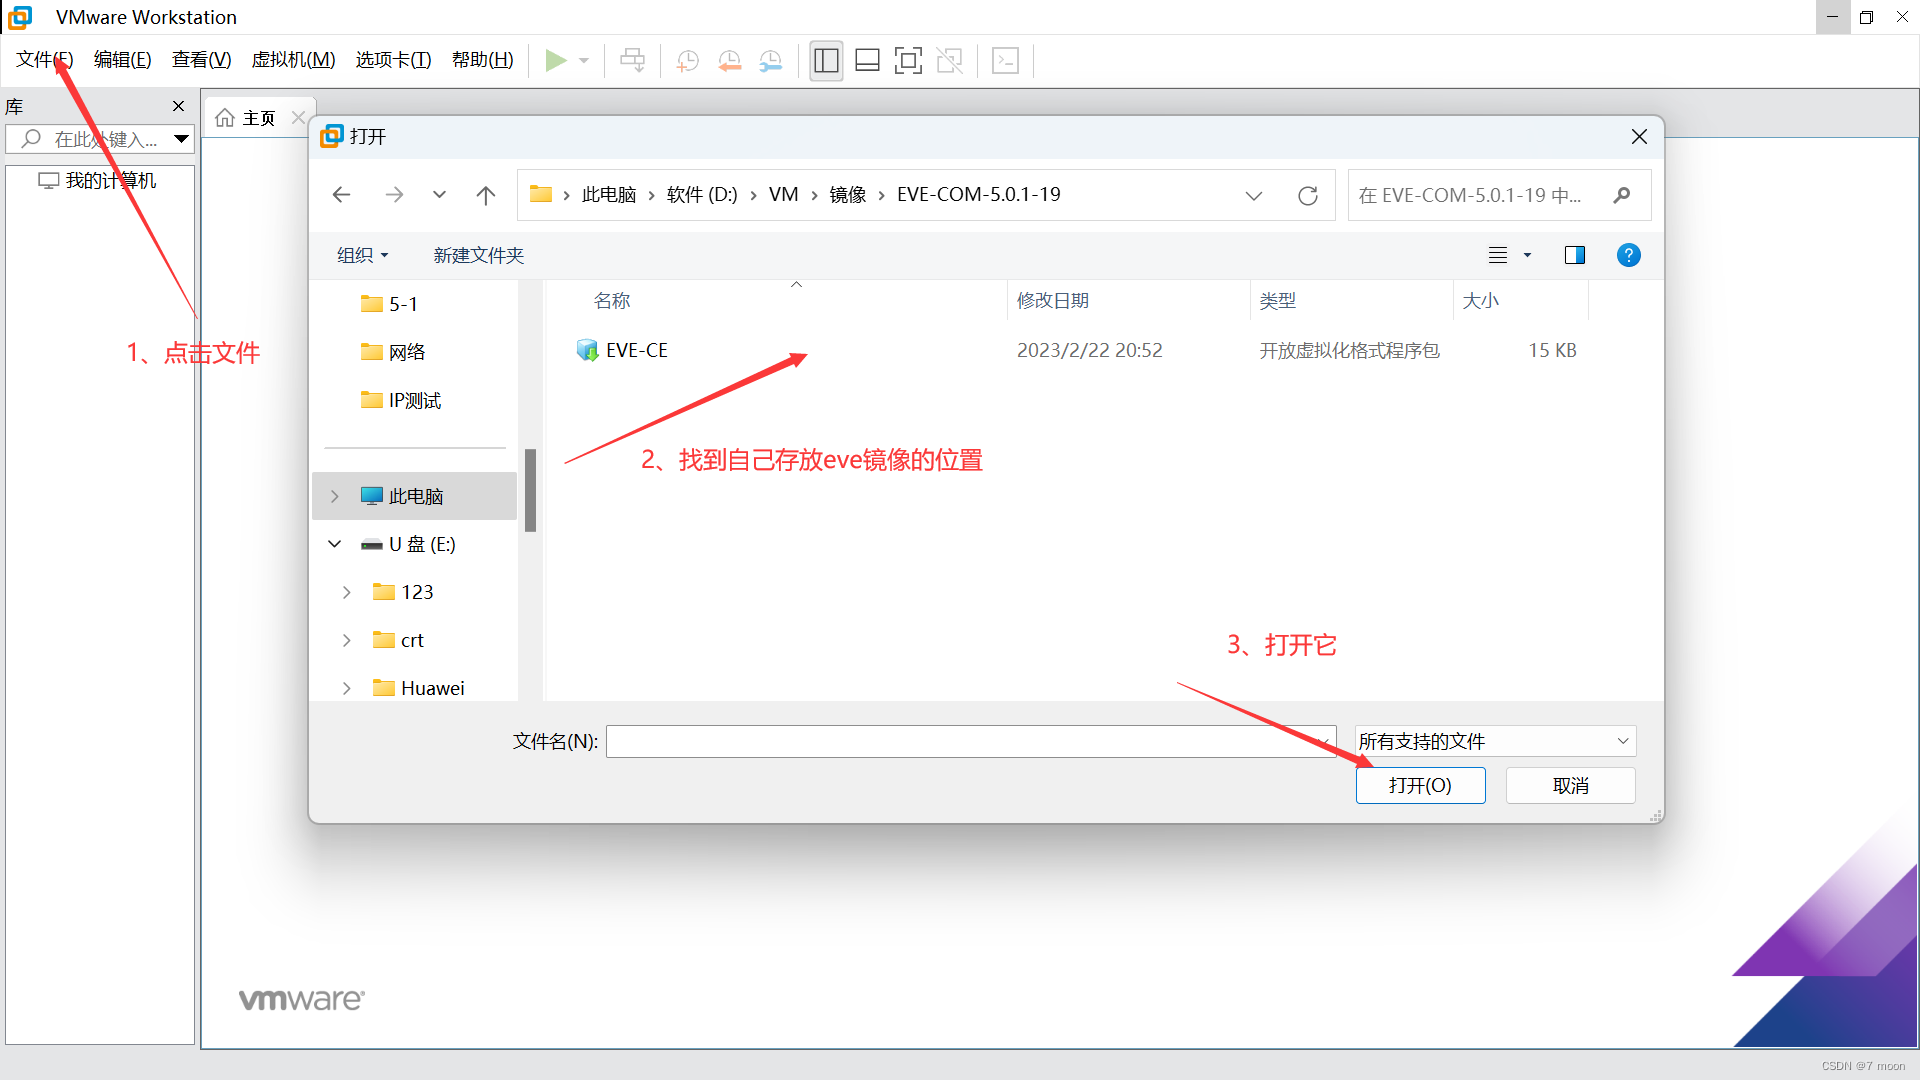Viewport: 1920px width, 1080px height.
Task: Expand the 此电脑 tree node
Action: 335,496
